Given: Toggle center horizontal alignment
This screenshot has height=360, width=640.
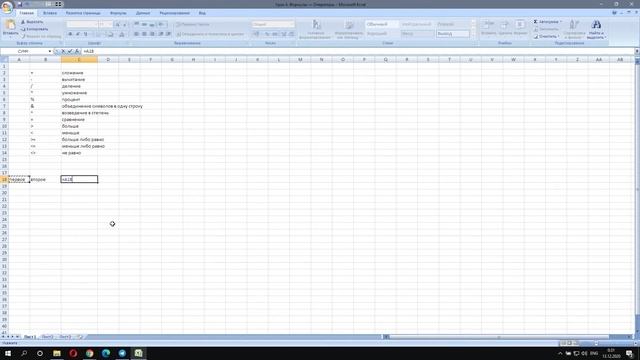Looking at the screenshot, I should tap(144, 34).
